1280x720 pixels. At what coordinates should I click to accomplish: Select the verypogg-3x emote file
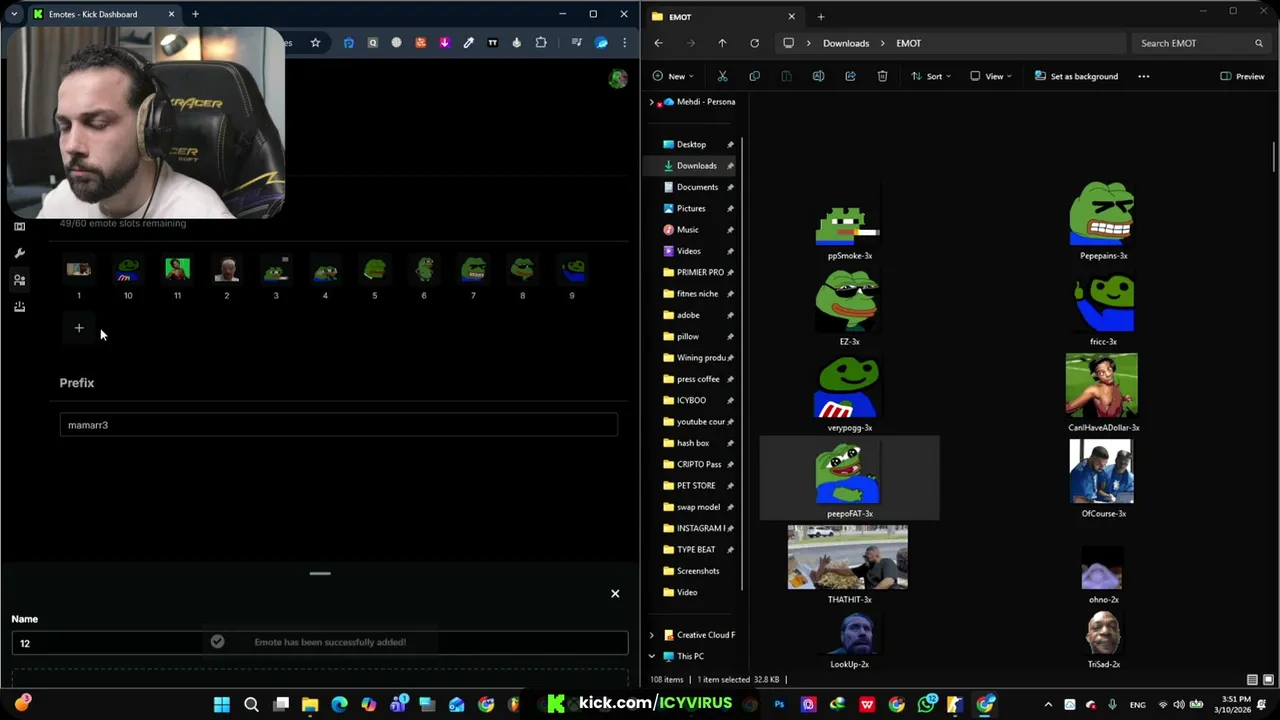click(x=849, y=394)
